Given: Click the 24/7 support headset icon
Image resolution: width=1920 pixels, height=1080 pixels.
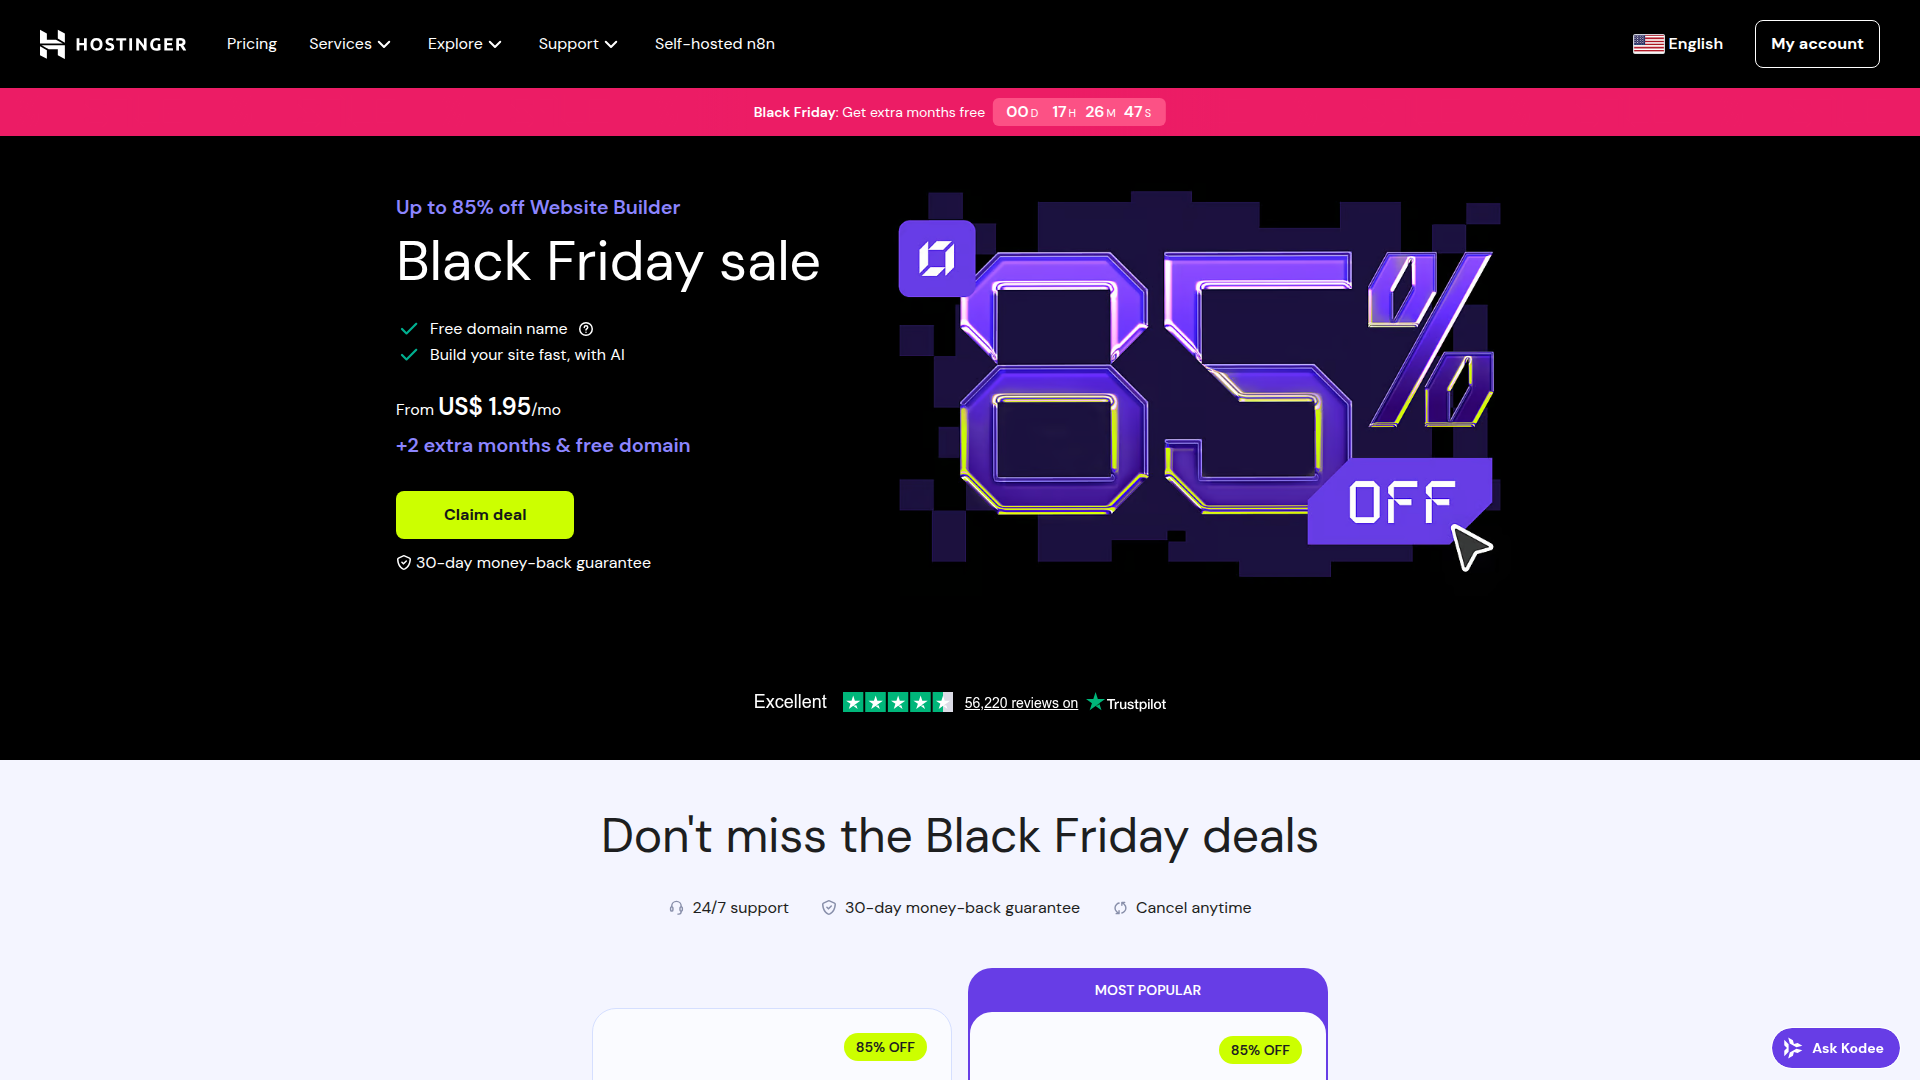Looking at the screenshot, I should tap(677, 908).
